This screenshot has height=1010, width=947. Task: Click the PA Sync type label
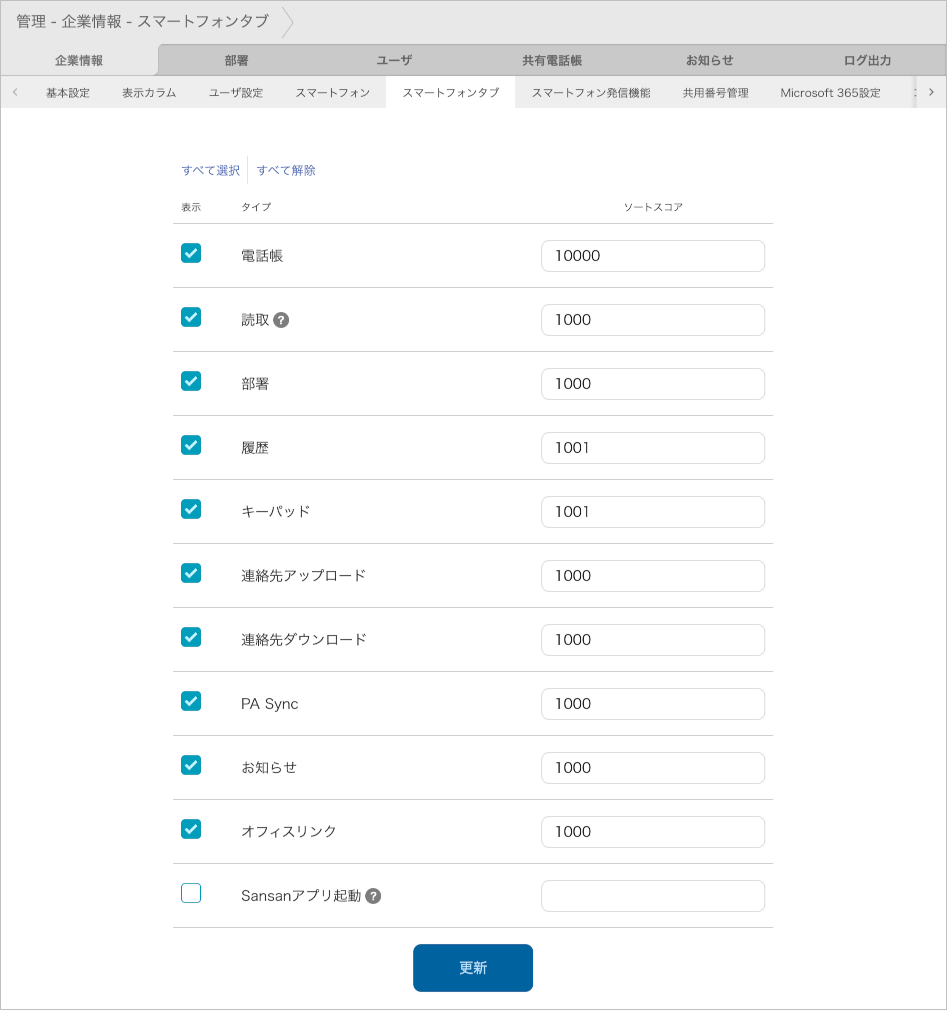[x=269, y=704]
